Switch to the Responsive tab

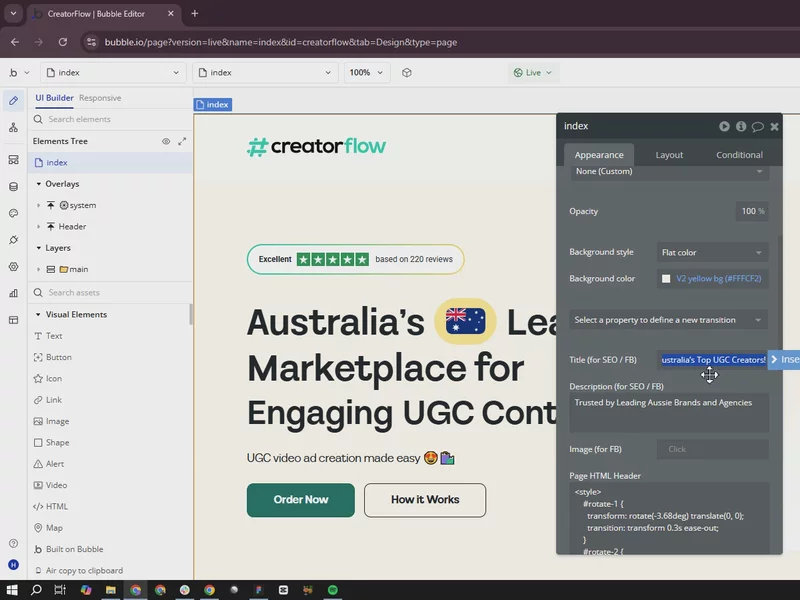click(x=100, y=98)
